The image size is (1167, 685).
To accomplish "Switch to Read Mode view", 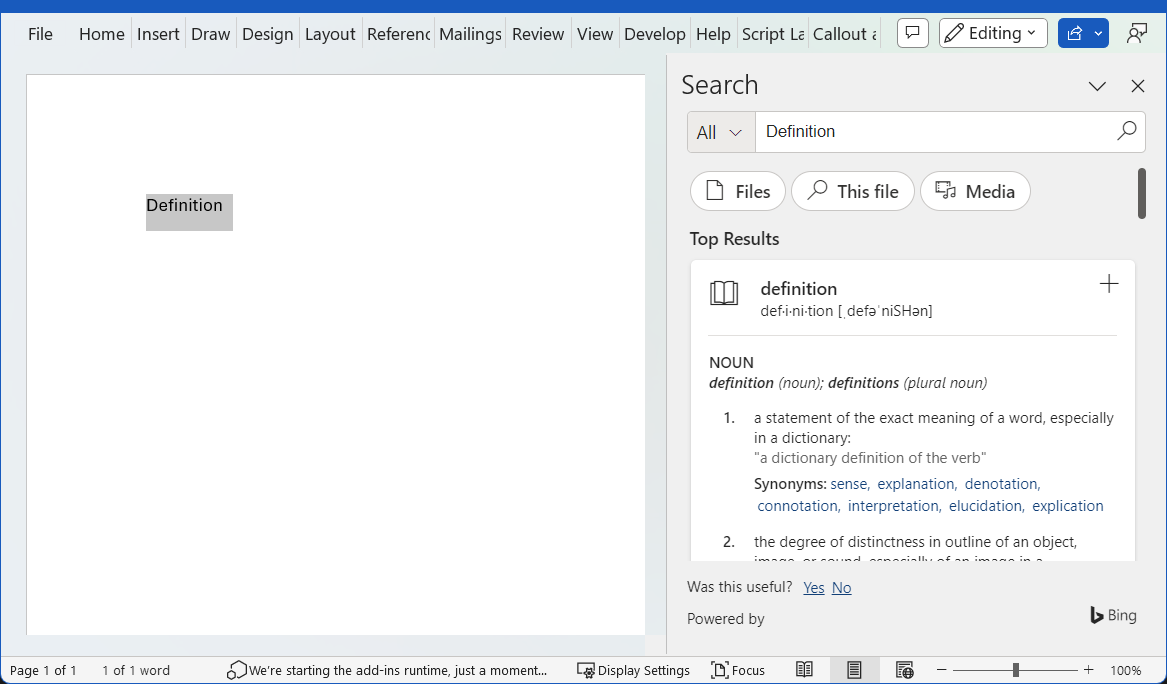I will (x=804, y=670).
